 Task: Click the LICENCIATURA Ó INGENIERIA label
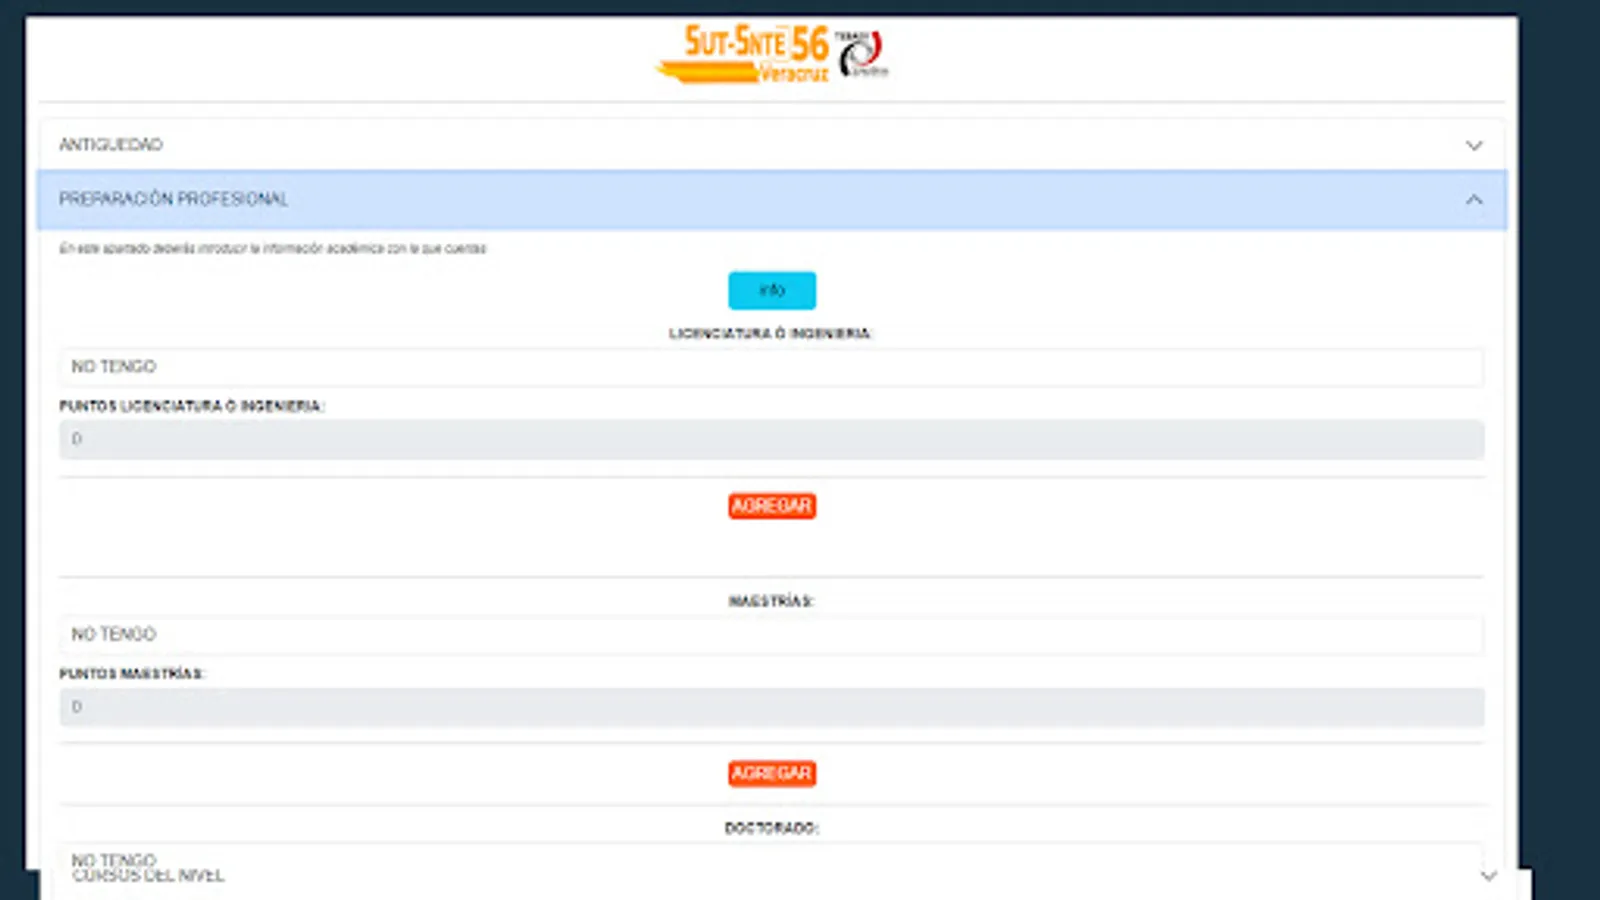point(771,335)
